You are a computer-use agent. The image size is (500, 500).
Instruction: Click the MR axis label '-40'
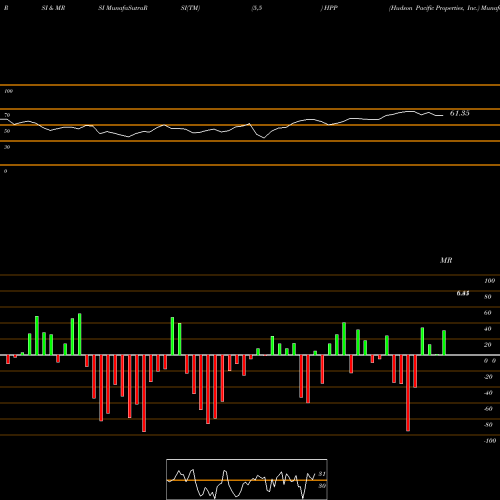(x=488, y=393)
